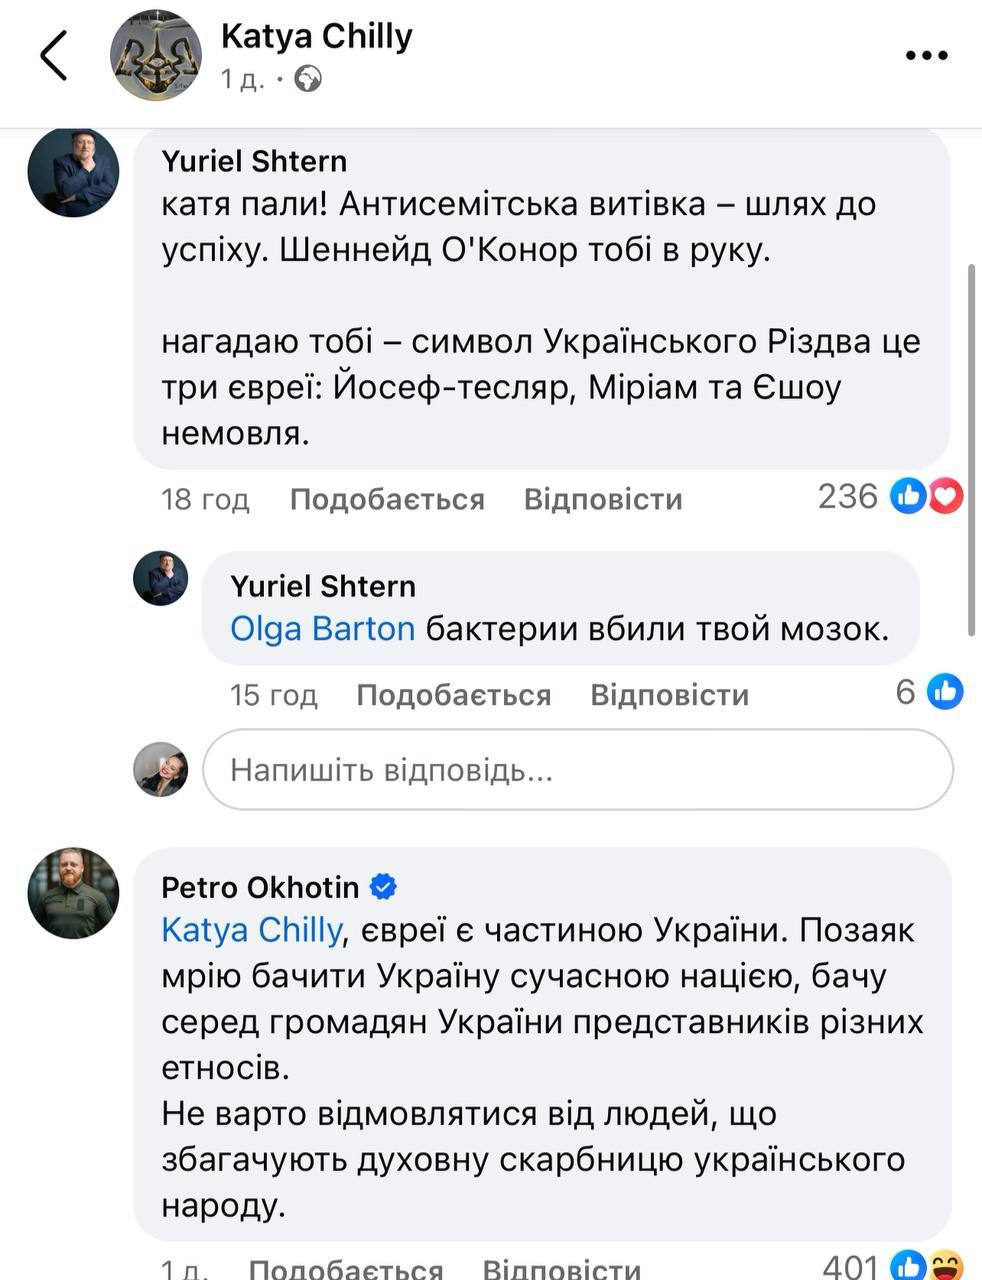The height and width of the screenshot is (1280, 982).
Task: Type in the 'Напишіть відповідь...' field
Action: (x=578, y=769)
